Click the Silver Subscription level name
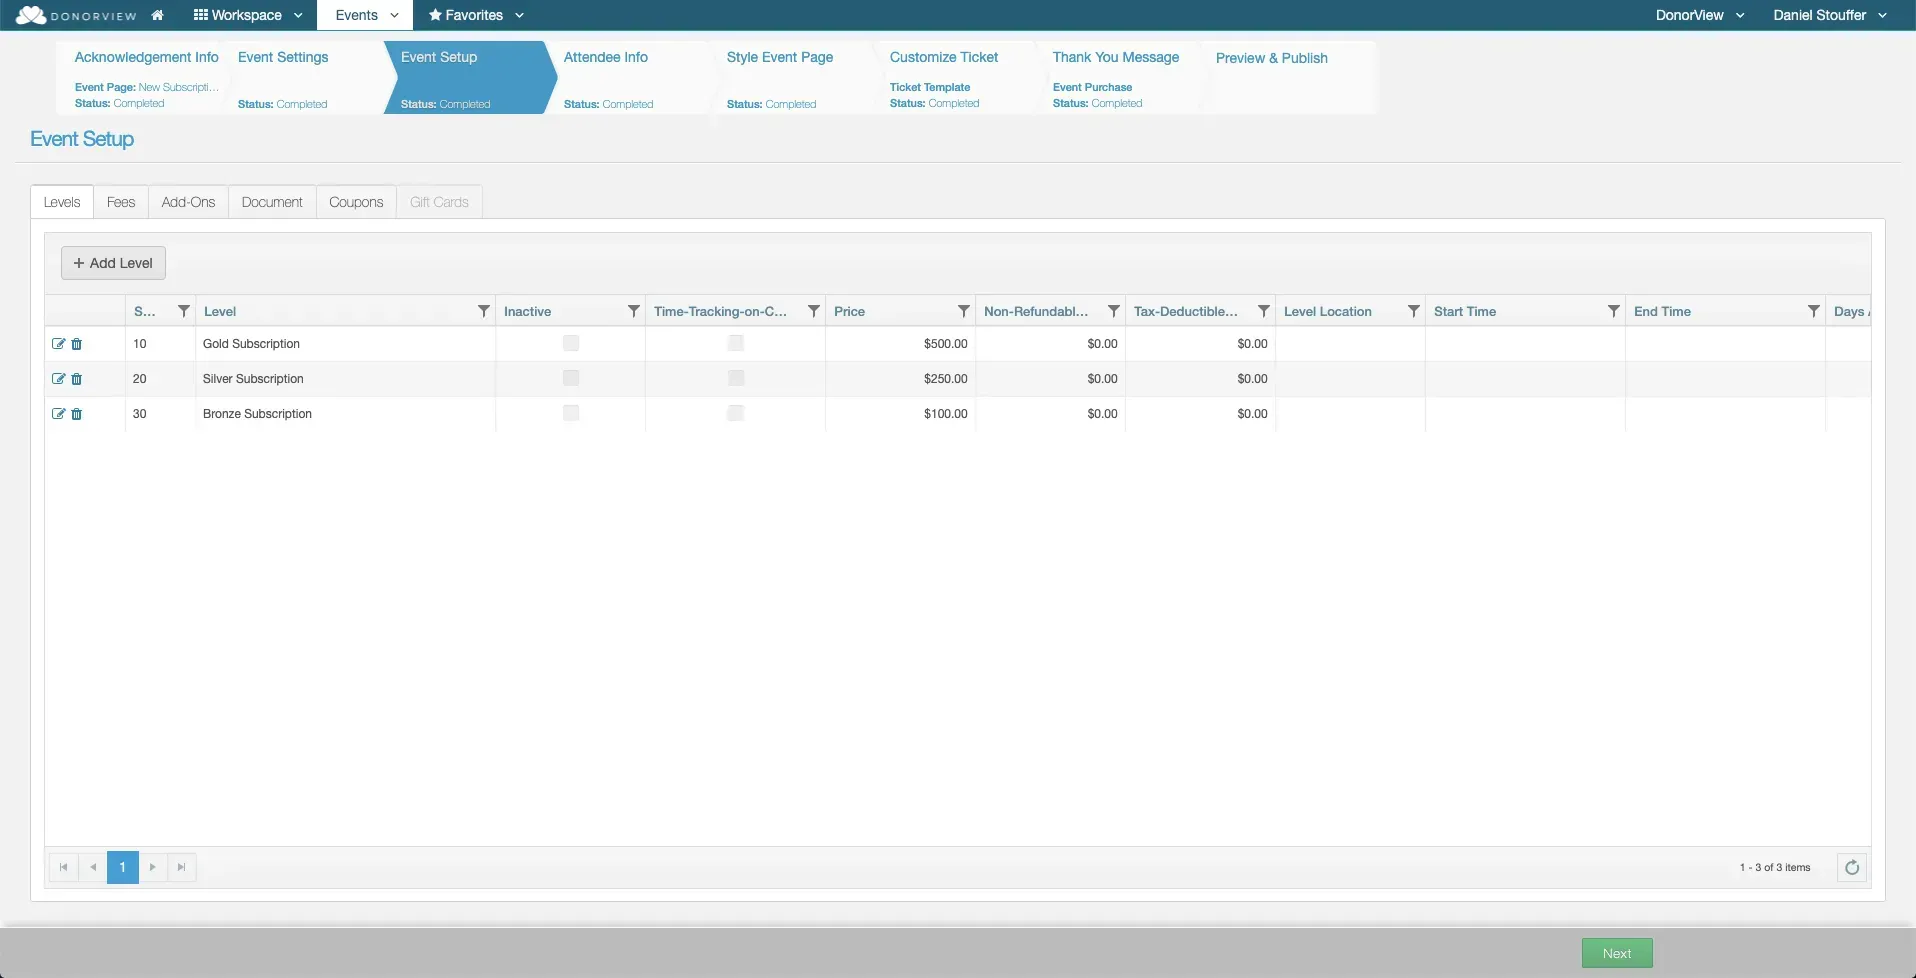This screenshot has height=978, width=1916. coord(253,379)
